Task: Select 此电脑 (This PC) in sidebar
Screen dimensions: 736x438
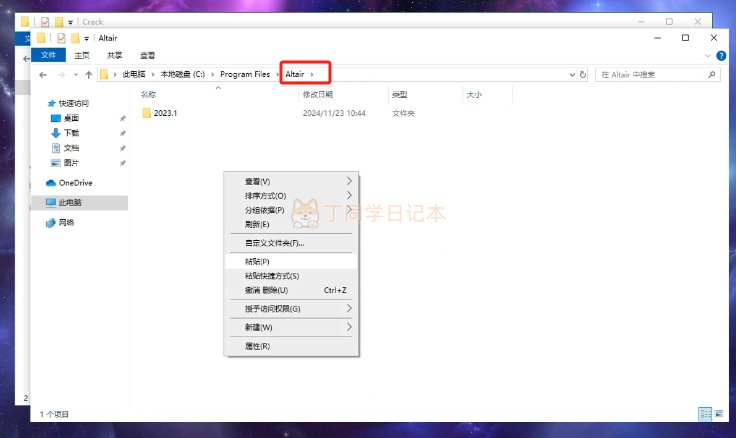Action: click(x=70, y=202)
